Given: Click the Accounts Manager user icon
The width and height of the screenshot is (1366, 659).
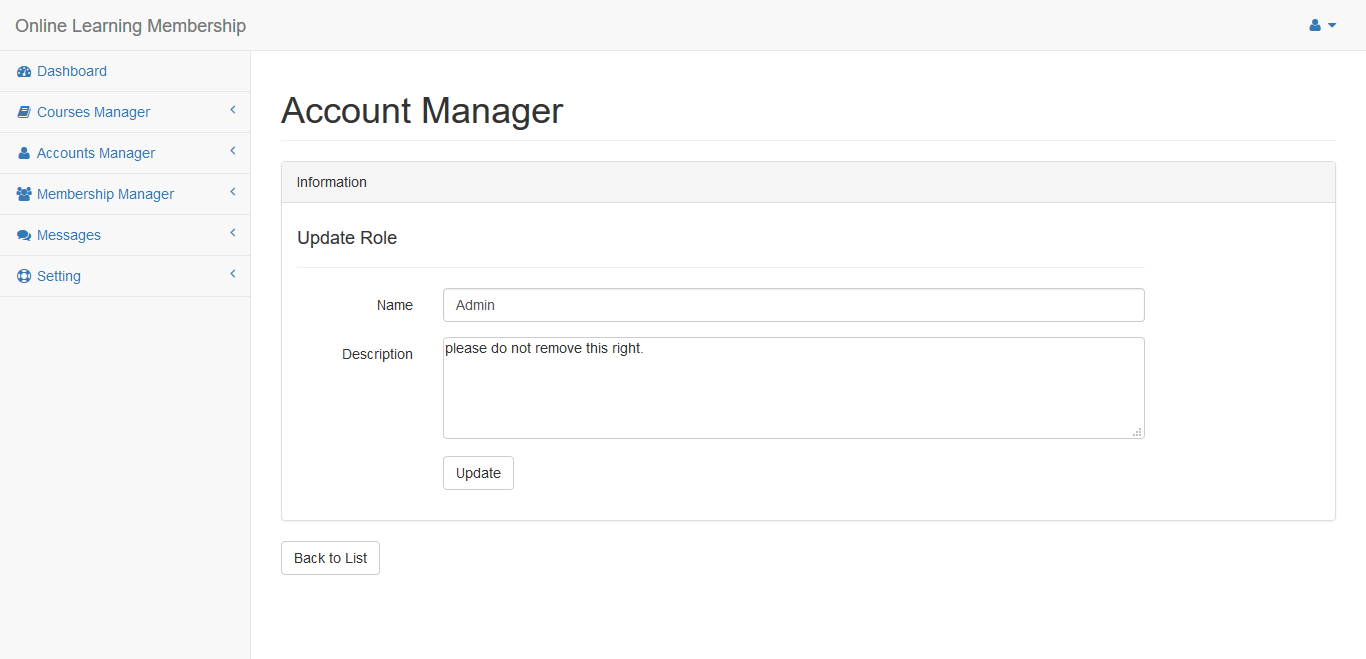Looking at the screenshot, I should click(24, 154).
